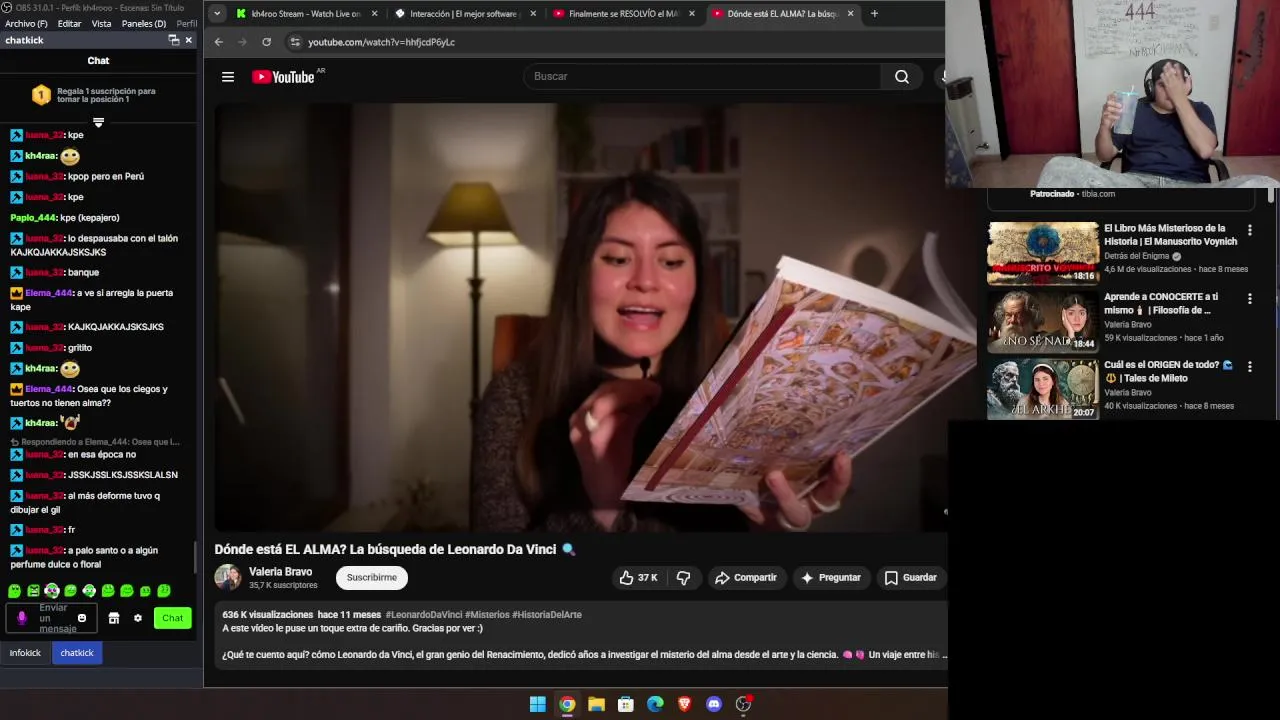The width and height of the screenshot is (1280, 720).
Task: Select the headphones green Kick emote
Action: [x=52, y=591]
